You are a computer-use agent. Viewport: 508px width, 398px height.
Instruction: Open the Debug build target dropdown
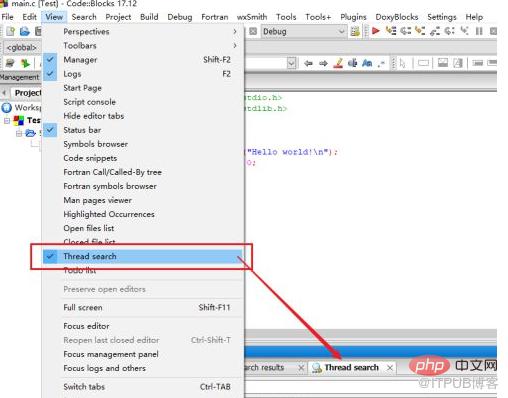tap(303, 31)
